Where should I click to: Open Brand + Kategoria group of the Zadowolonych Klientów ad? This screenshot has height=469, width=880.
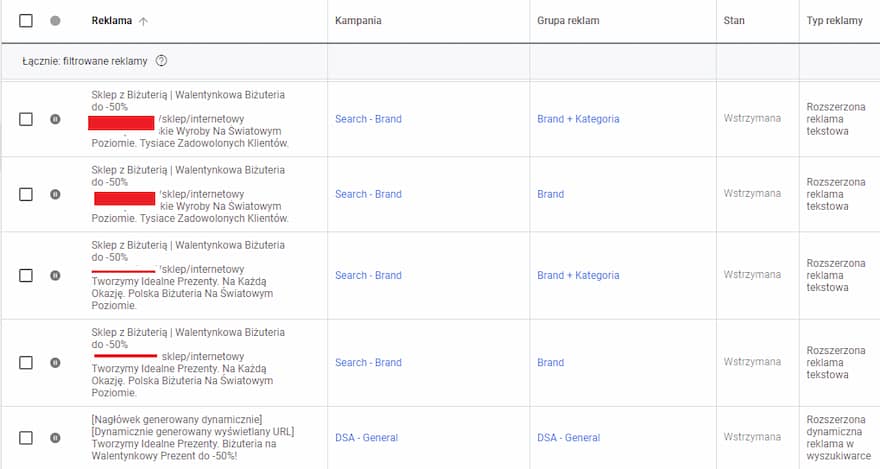coord(578,119)
